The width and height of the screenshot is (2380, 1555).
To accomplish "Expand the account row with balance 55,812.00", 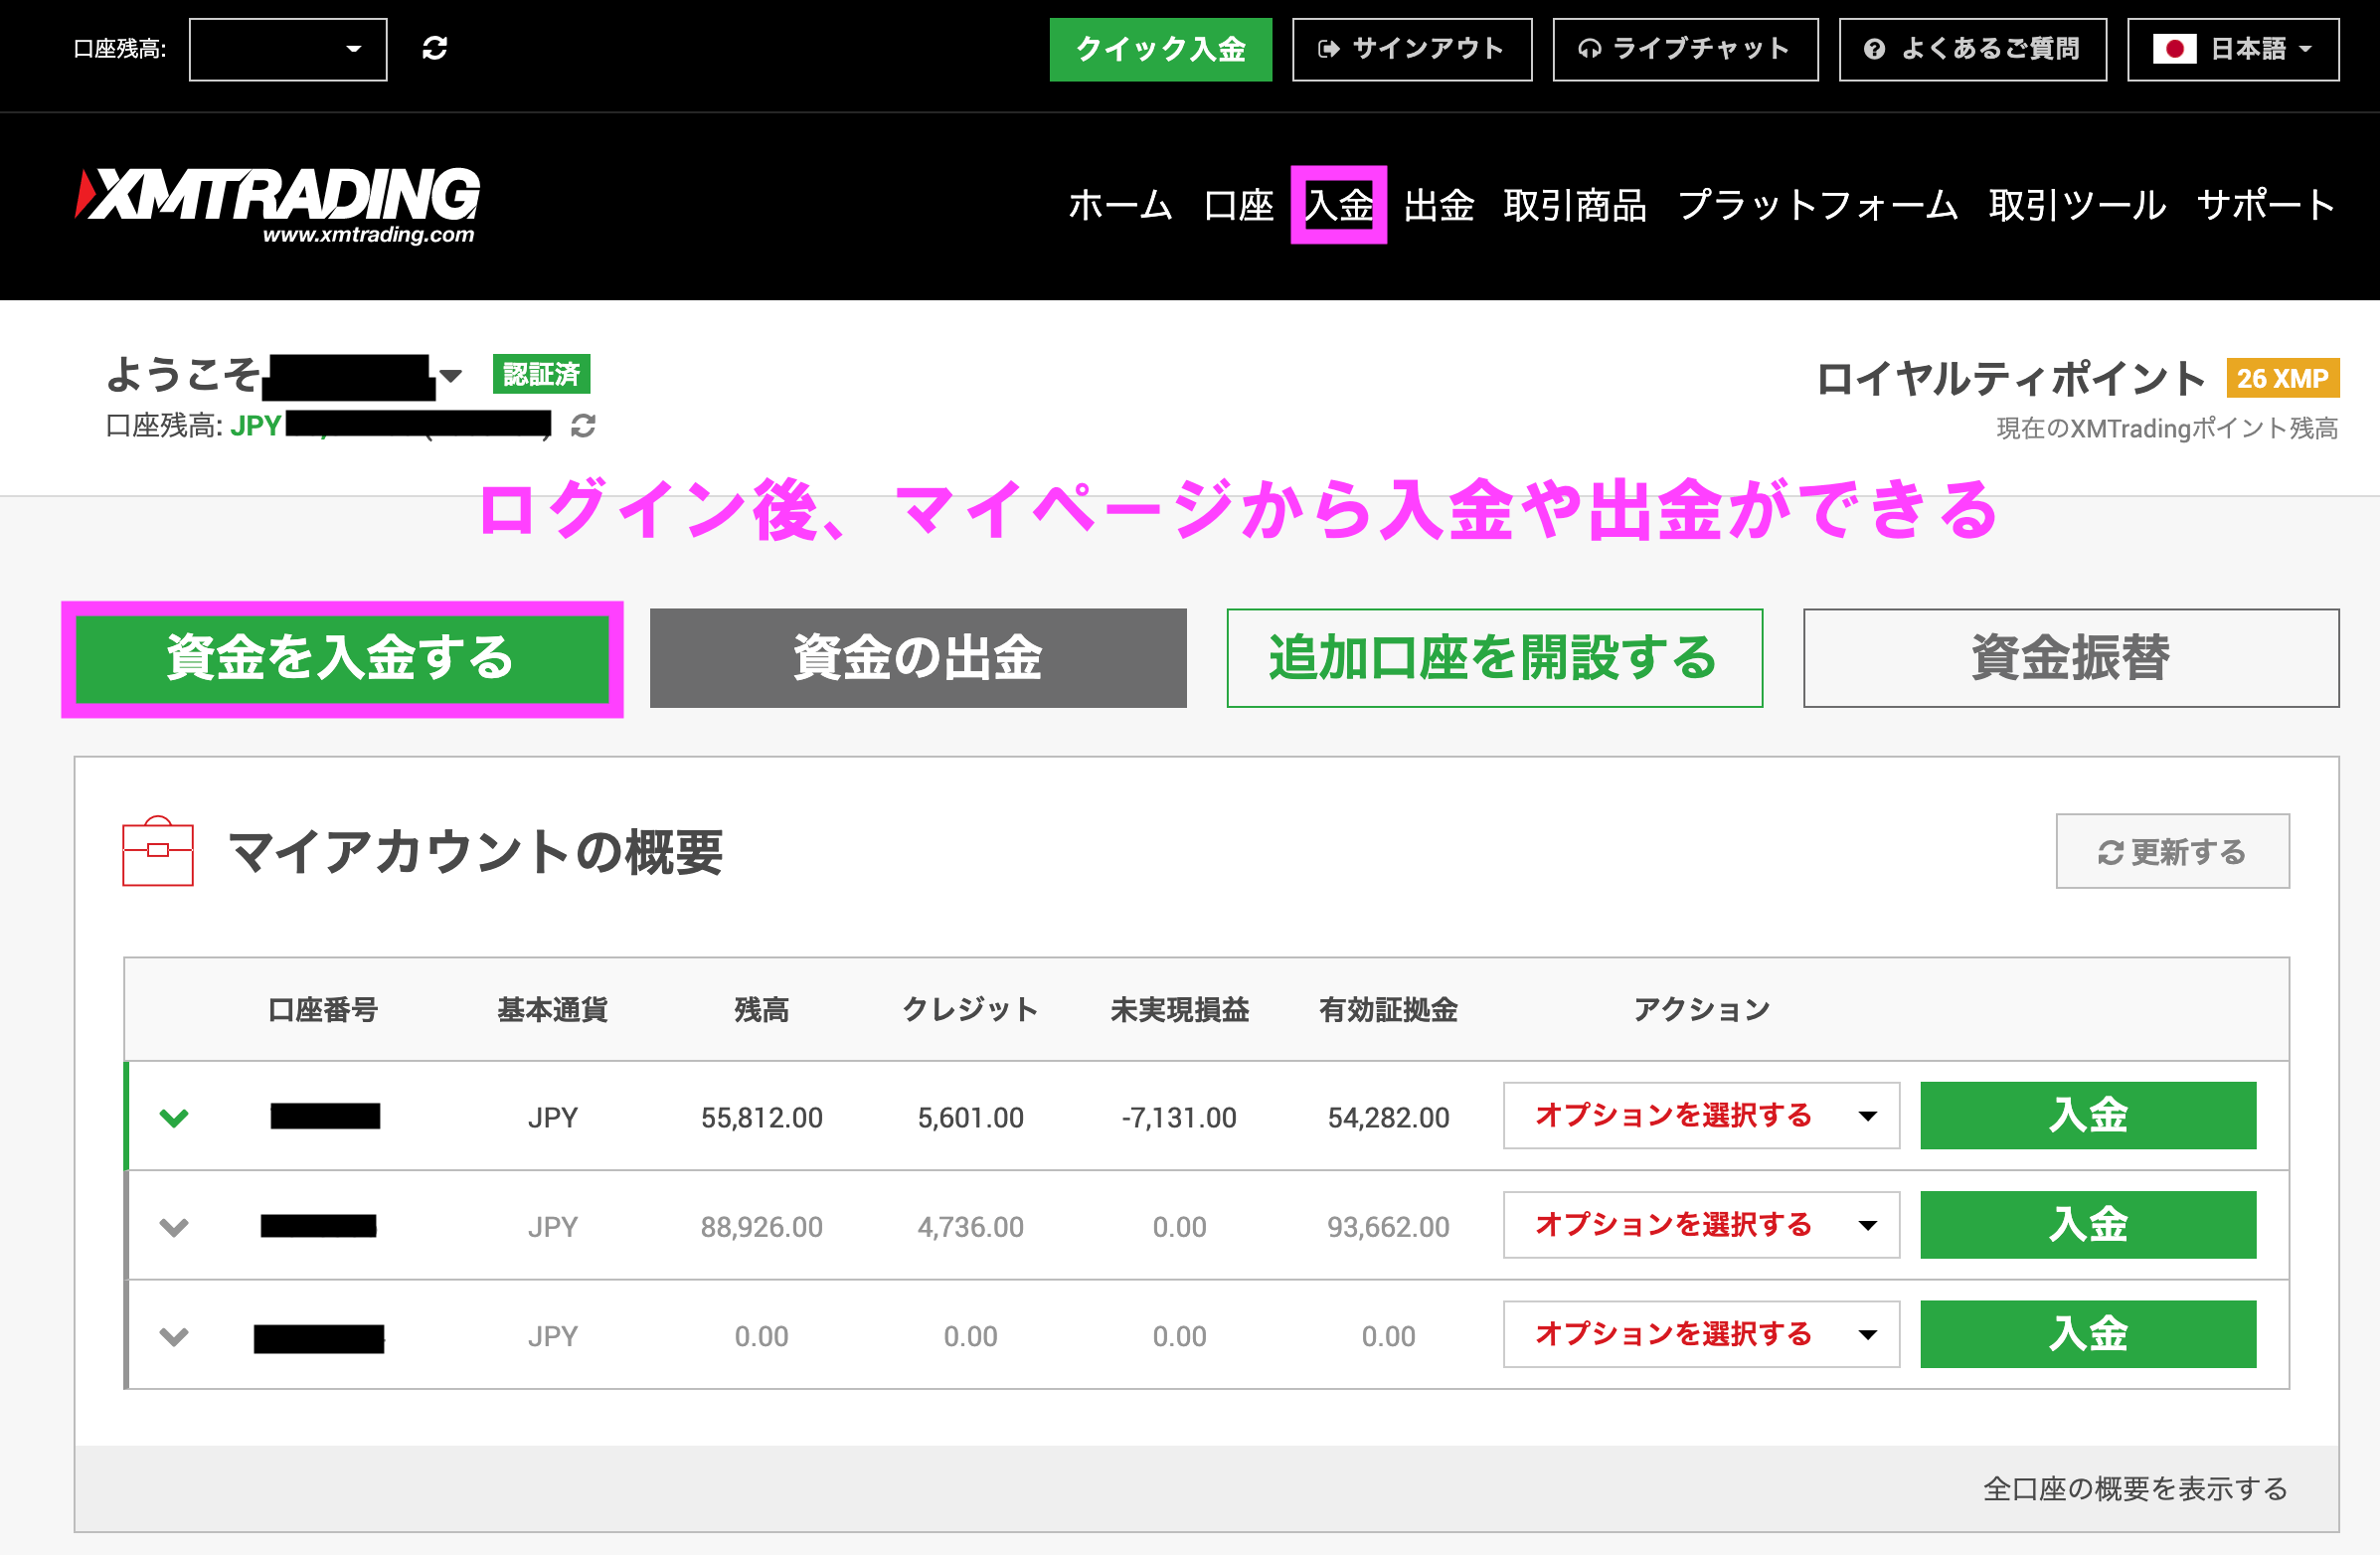I will (x=174, y=1117).
